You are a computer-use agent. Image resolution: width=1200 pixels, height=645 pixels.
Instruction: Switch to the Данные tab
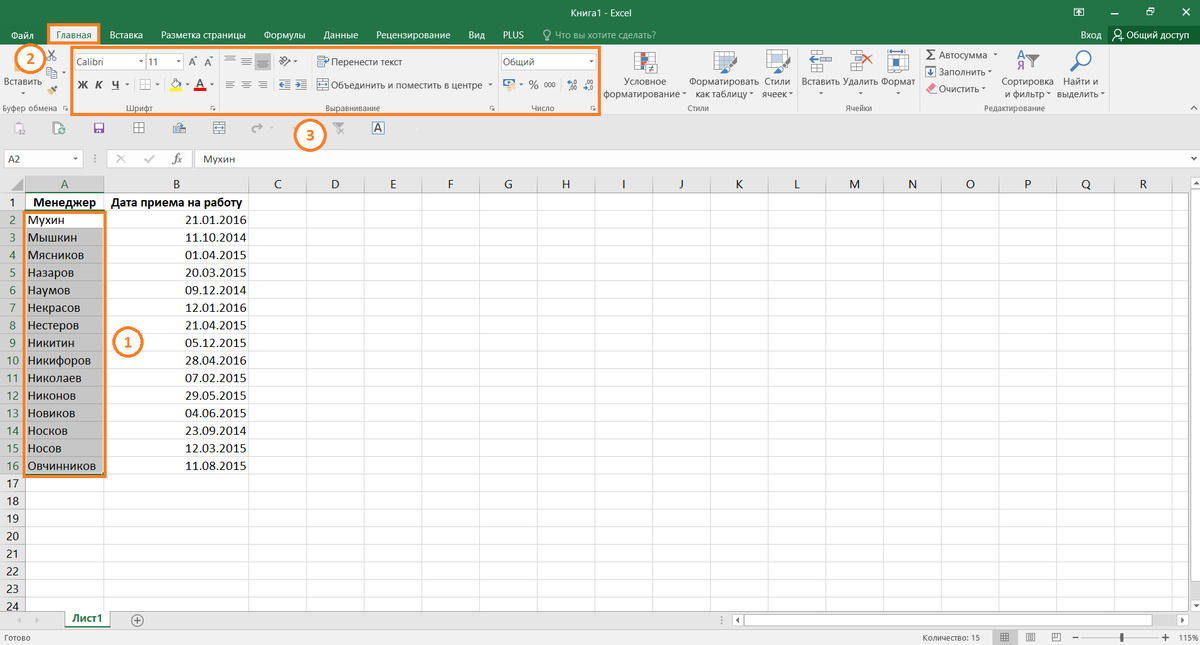pos(341,35)
